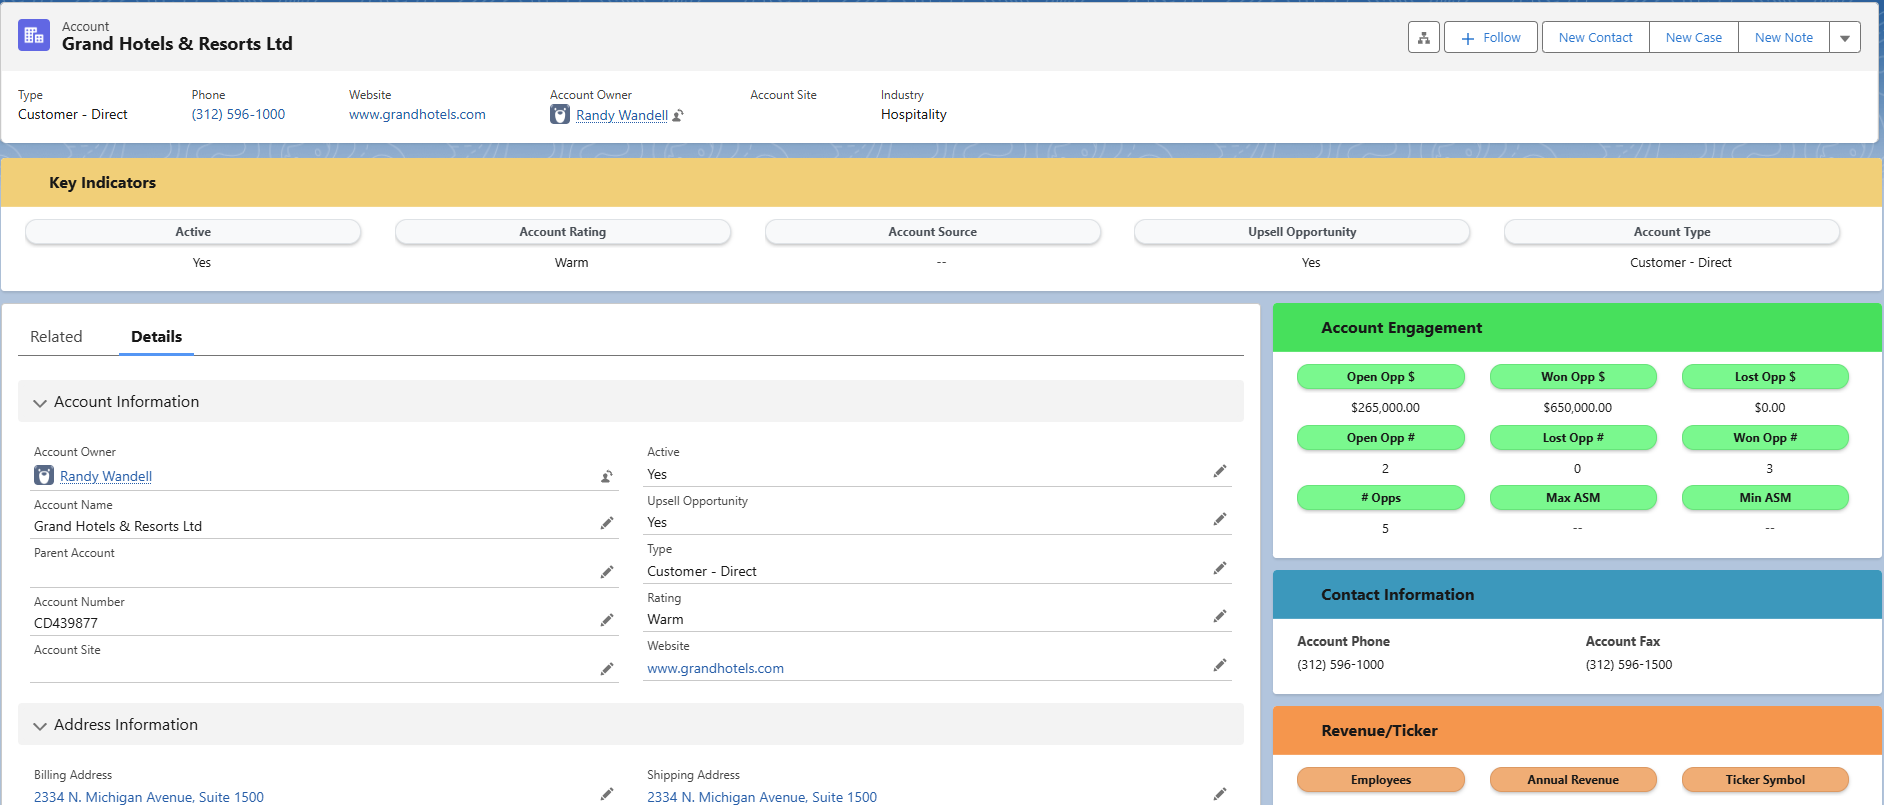The image size is (1884, 805).
Task: Open more actions dropdown arrow
Action: coord(1844,38)
